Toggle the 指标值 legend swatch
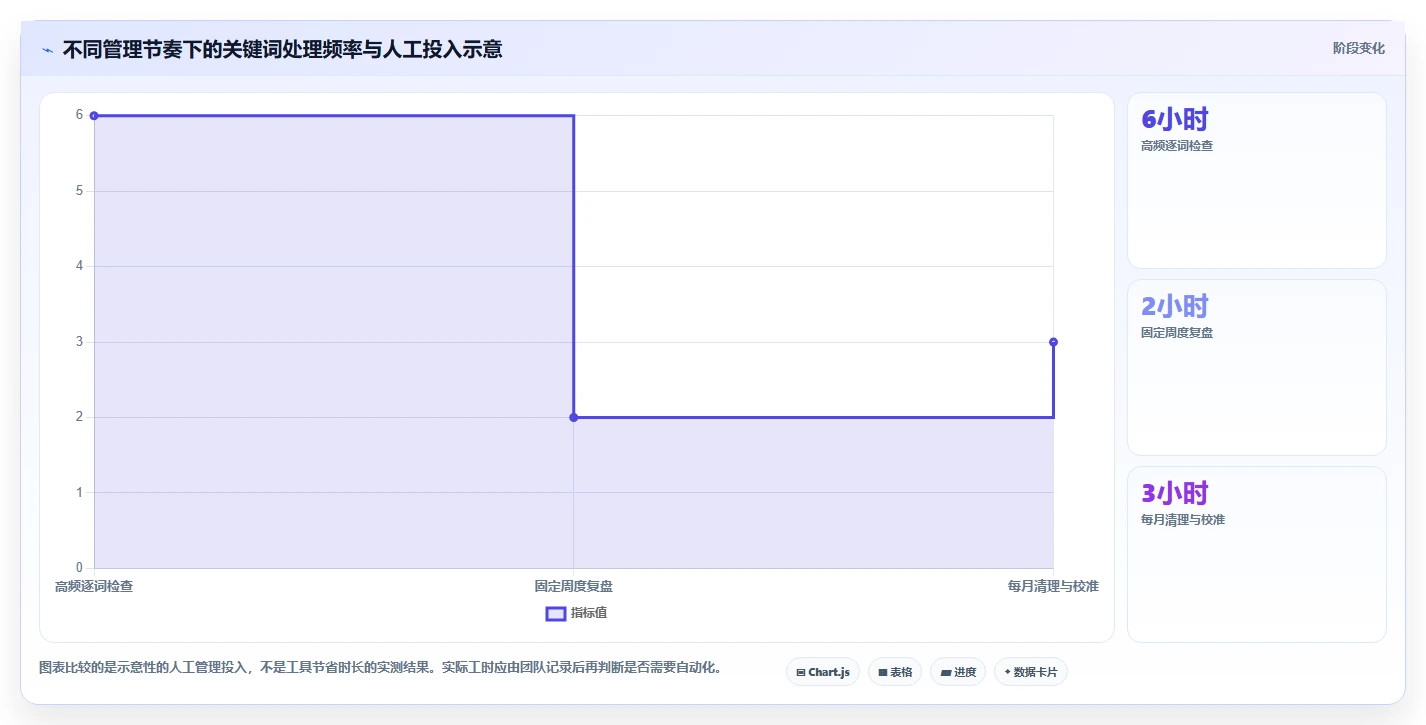This screenshot has width=1426, height=725. (x=556, y=613)
